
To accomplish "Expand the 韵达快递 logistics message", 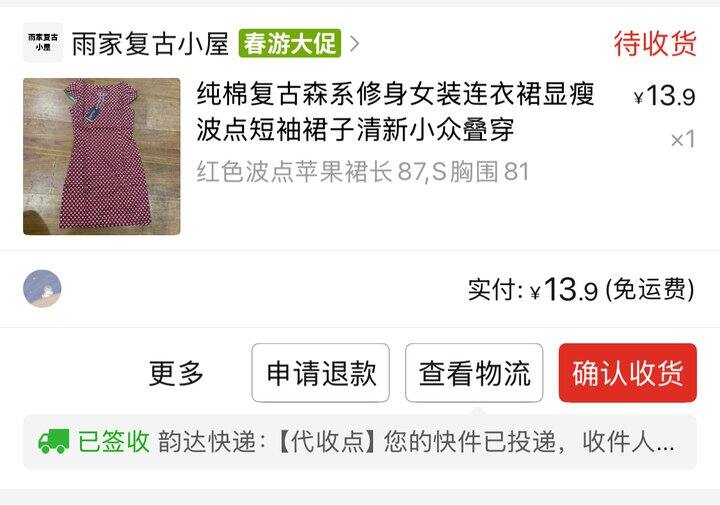I will point(360,442).
